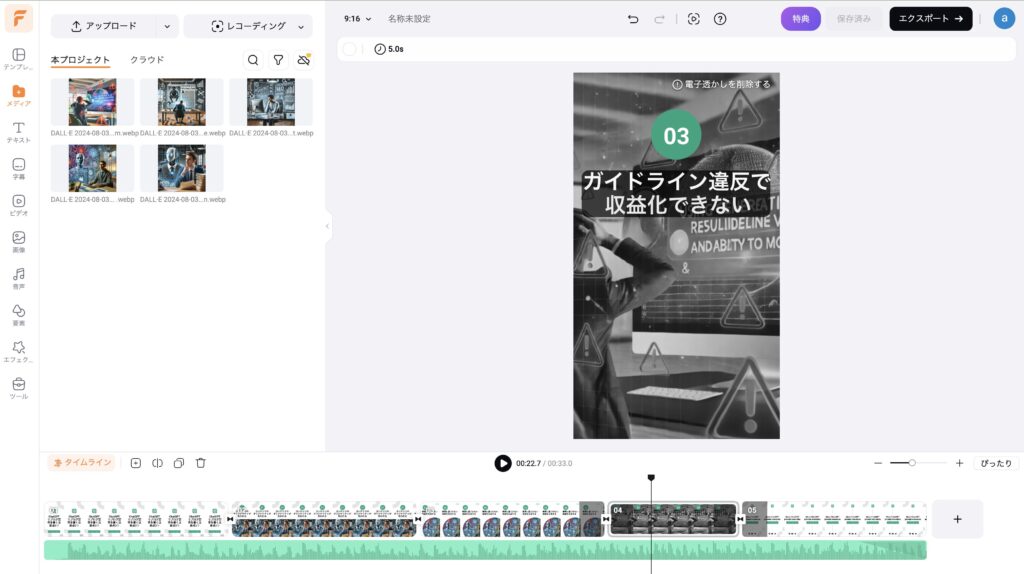The height and width of the screenshot is (574, 1024).
Task: Click the undo arrow icon
Action: (633, 19)
